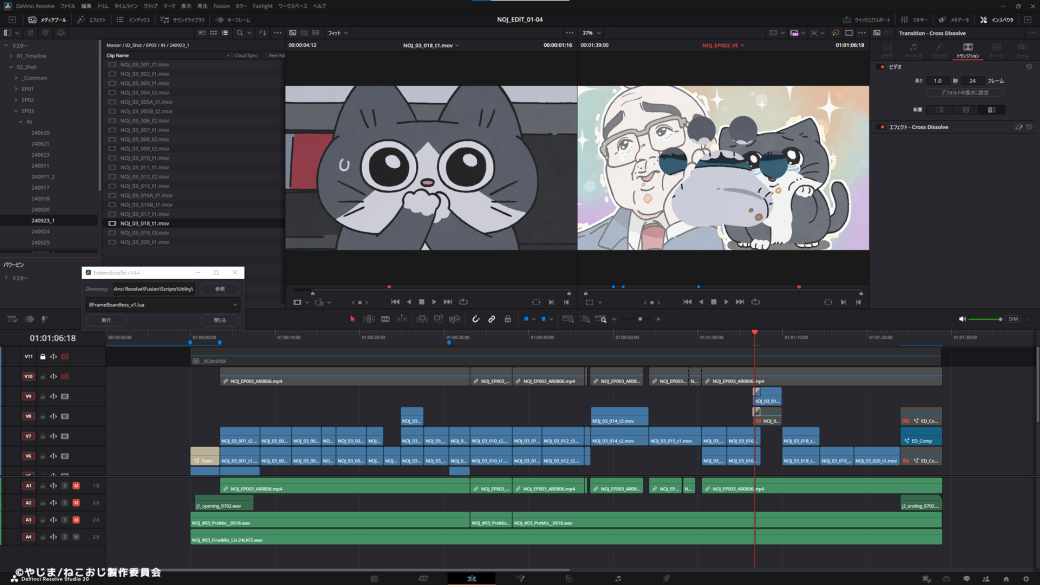Open the フィット source viewer zoom dropdown
Viewport: 1040px width, 585px height.
(x=338, y=32)
